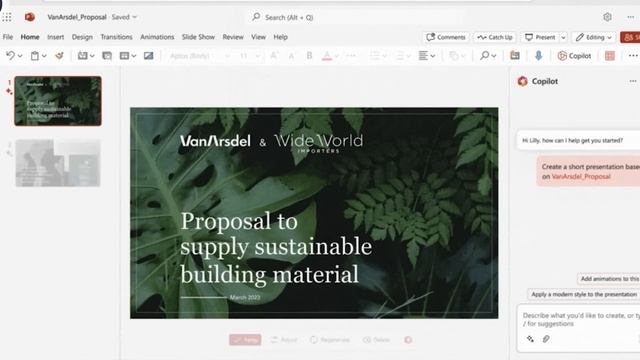Open the font name combo box
Screen dimensions: 640x360
pyautogui.click(x=200, y=56)
